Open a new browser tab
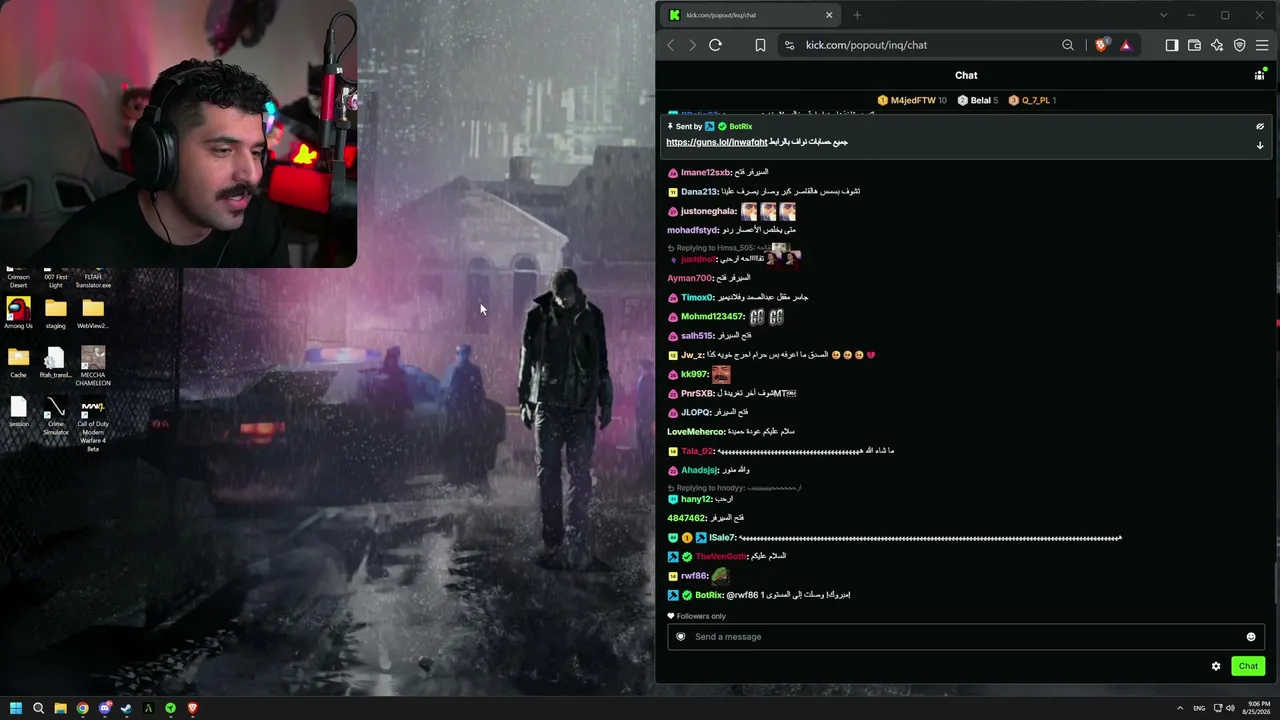Image resolution: width=1280 pixels, height=720 pixels. coord(857,15)
